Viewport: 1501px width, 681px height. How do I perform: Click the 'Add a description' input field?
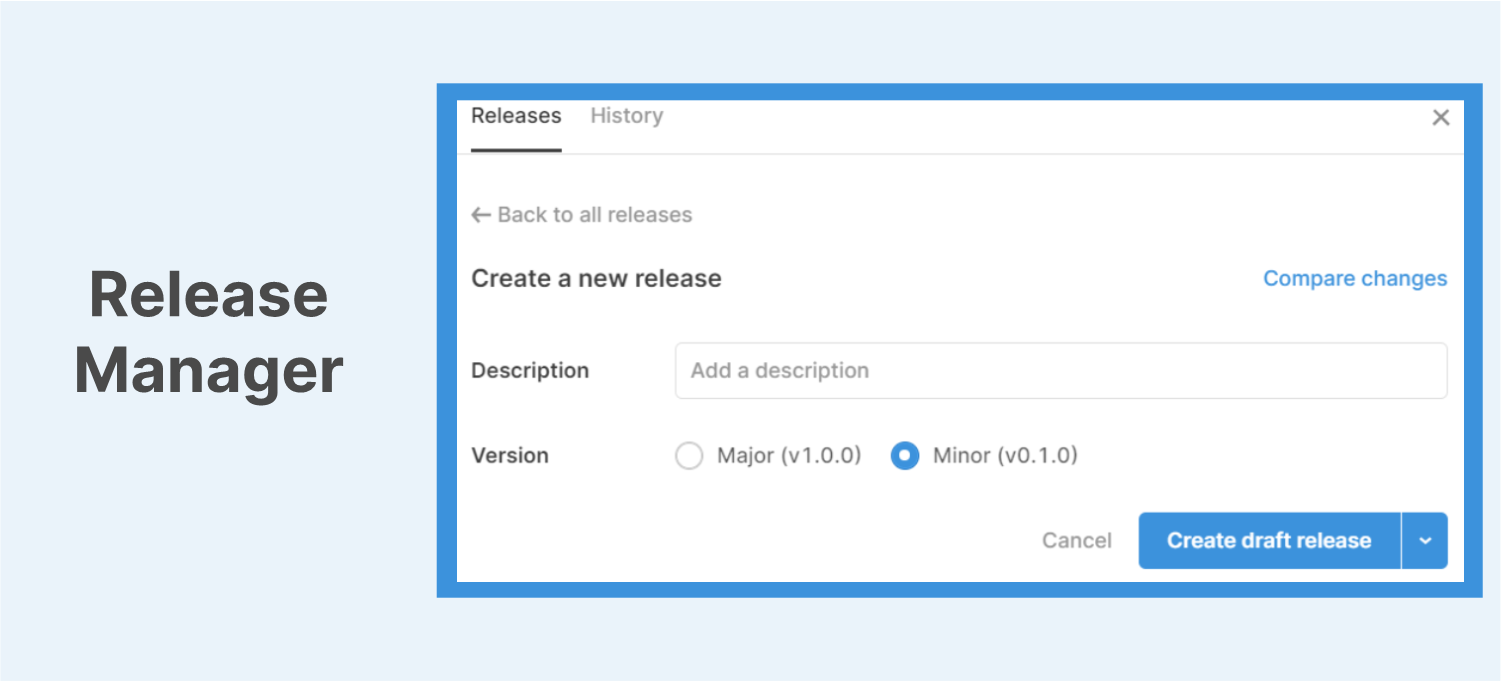1060,370
